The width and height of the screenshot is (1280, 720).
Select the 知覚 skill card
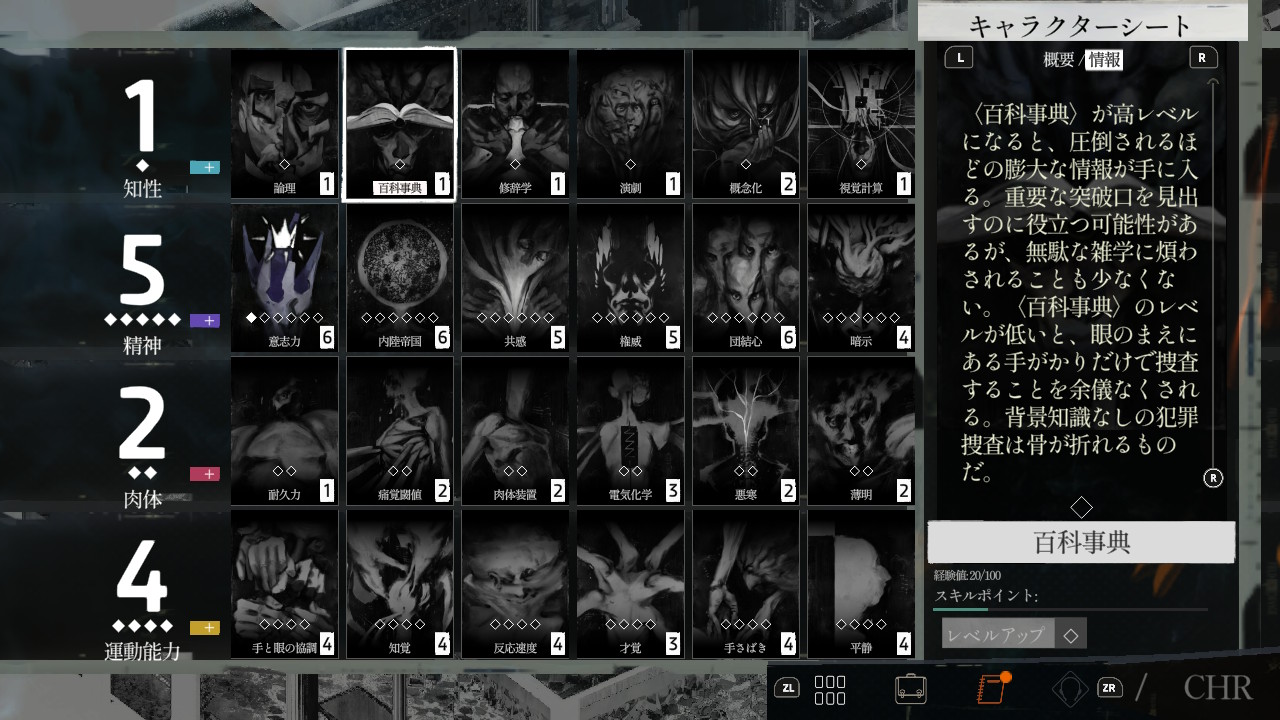point(400,584)
